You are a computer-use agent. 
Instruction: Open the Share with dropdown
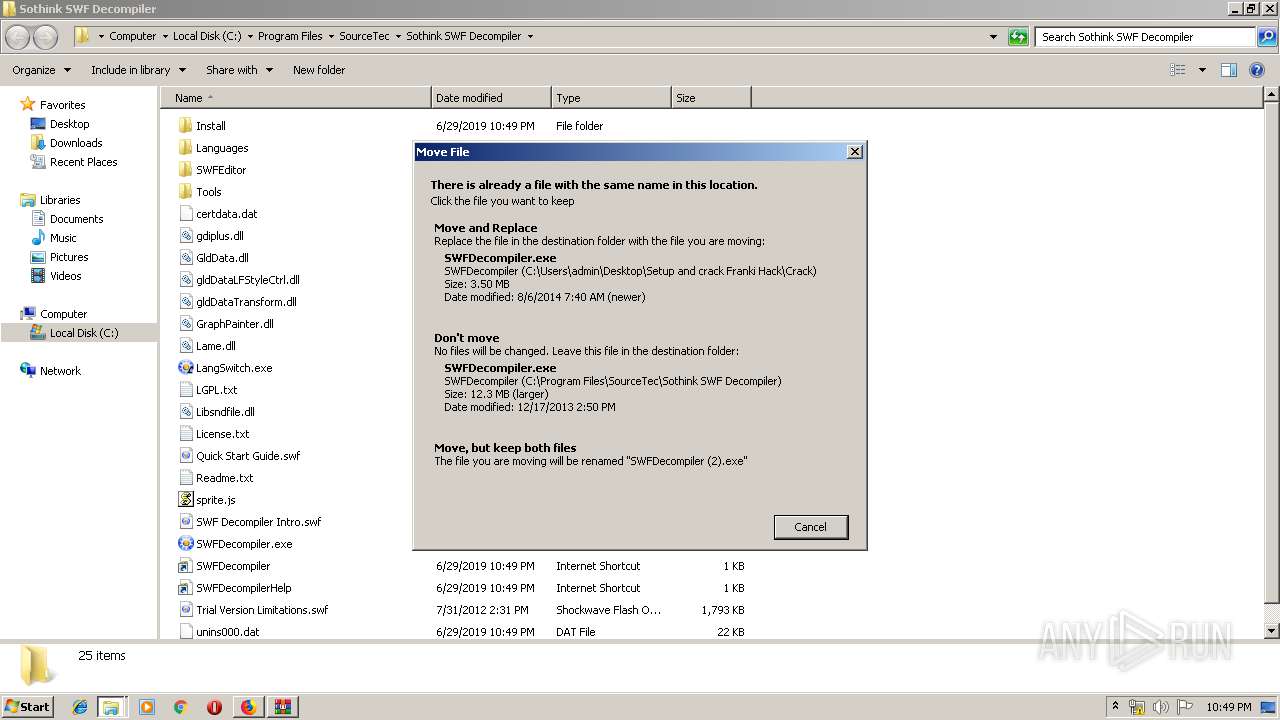point(239,70)
